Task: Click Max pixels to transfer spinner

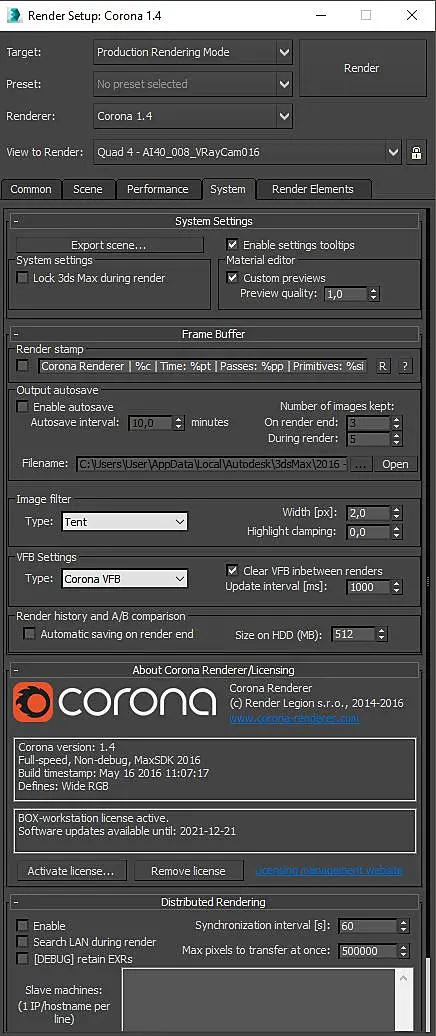Action: coord(404,951)
